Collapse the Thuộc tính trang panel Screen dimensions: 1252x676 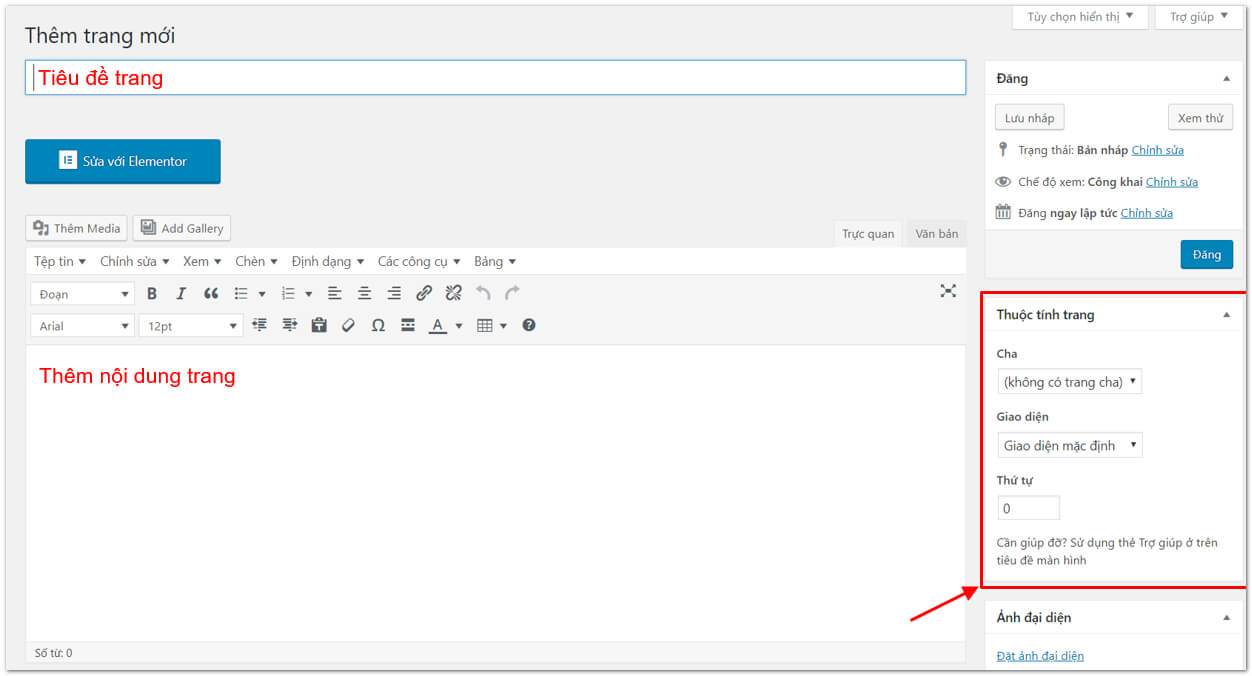1227,315
